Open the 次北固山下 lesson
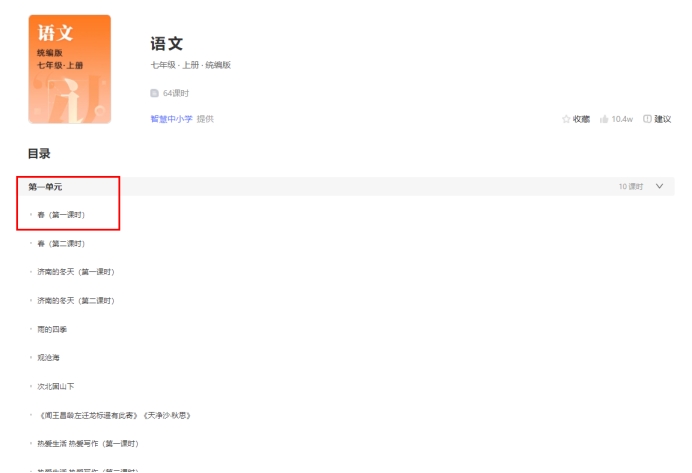692x473 pixels. [x=56, y=386]
